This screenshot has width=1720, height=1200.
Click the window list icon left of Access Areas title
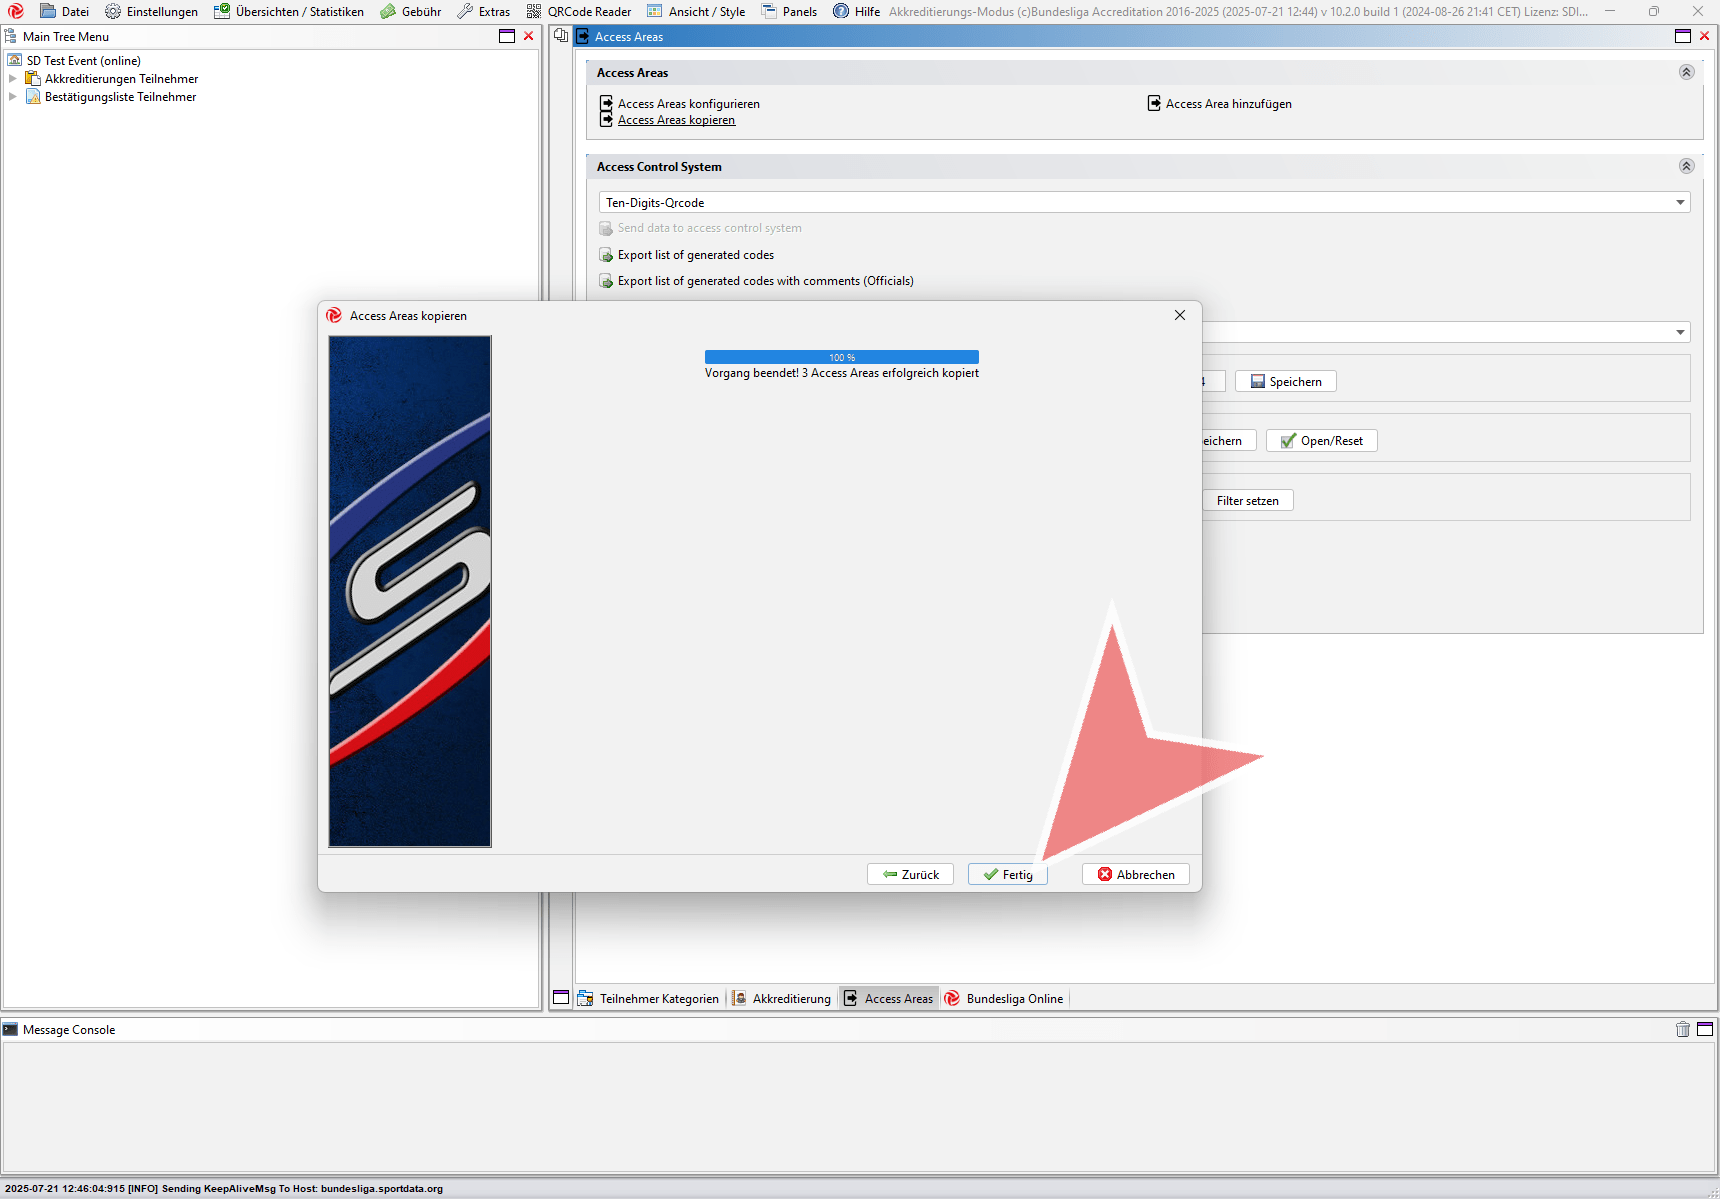(x=561, y=36)
